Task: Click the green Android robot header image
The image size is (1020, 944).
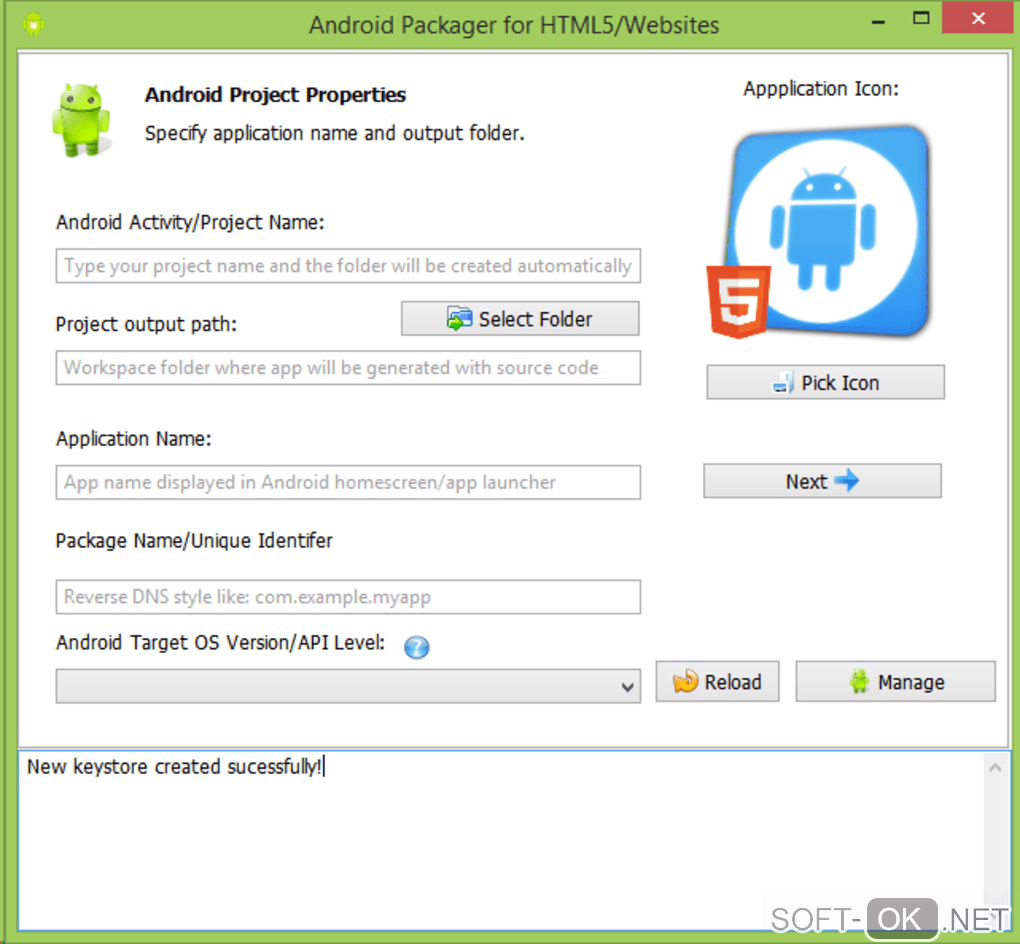Action: (81, 120)
